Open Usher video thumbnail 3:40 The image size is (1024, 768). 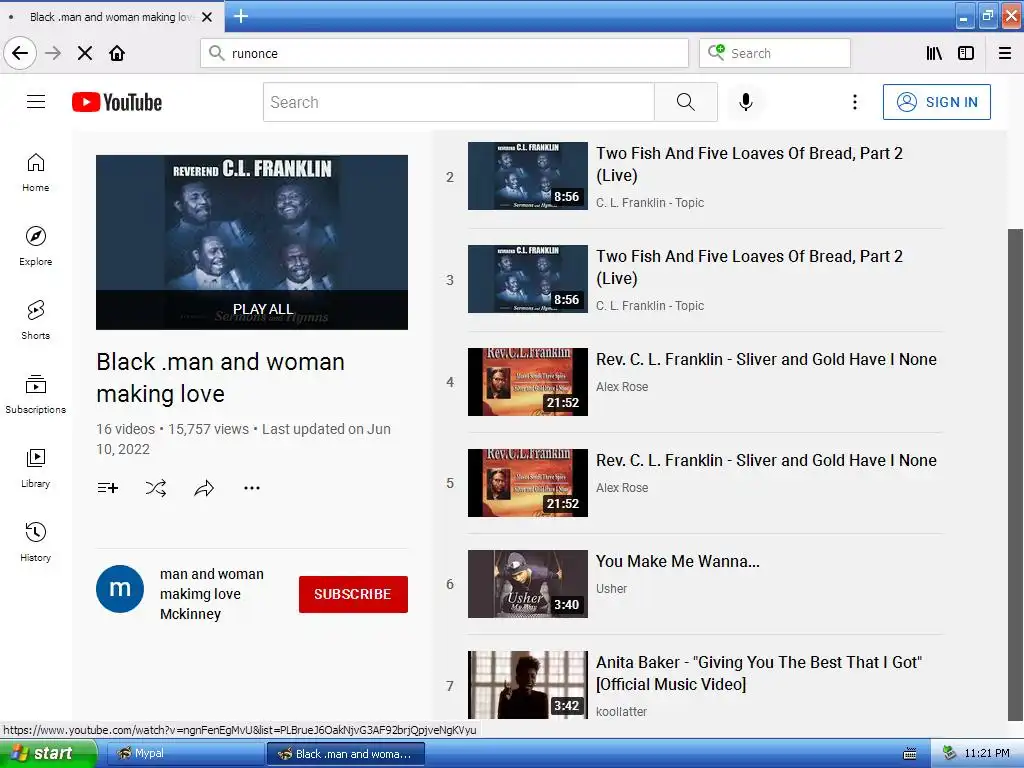[528, 584]
